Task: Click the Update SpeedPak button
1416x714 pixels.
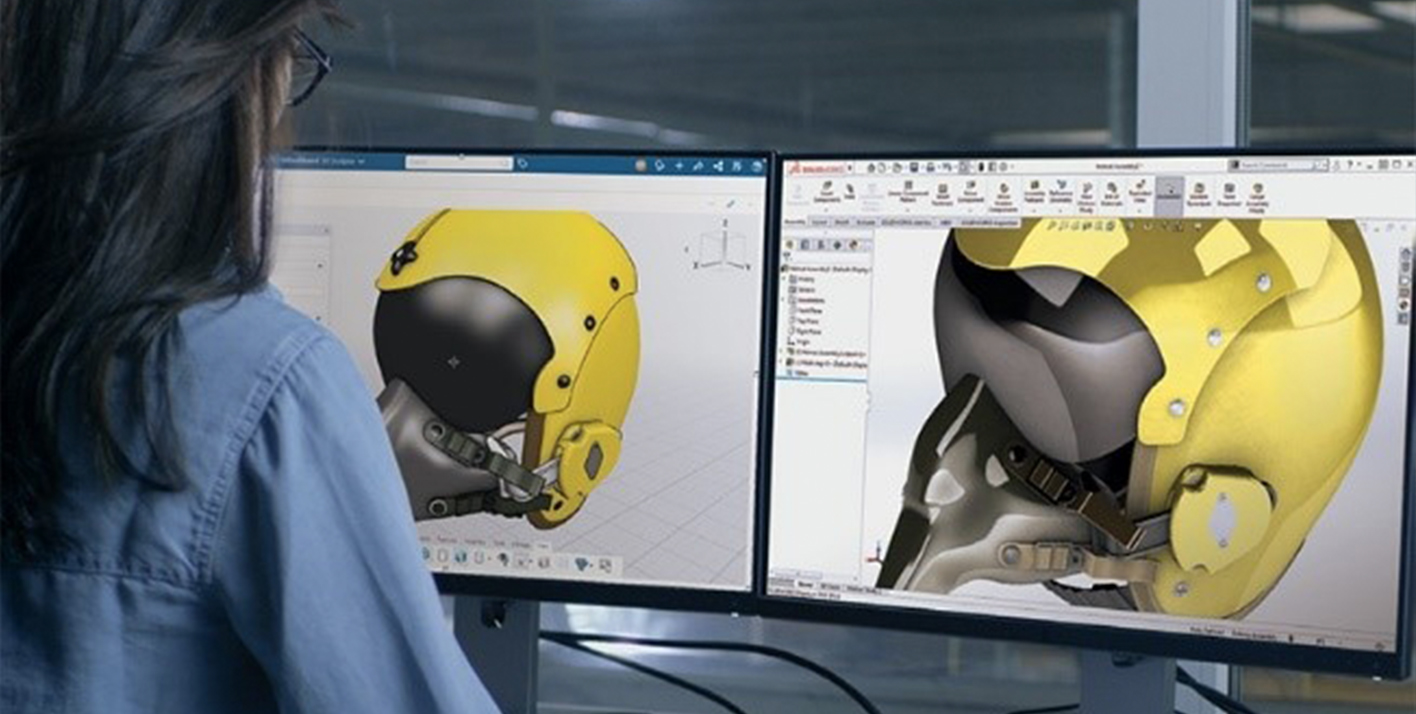Action: [1198, 194]
